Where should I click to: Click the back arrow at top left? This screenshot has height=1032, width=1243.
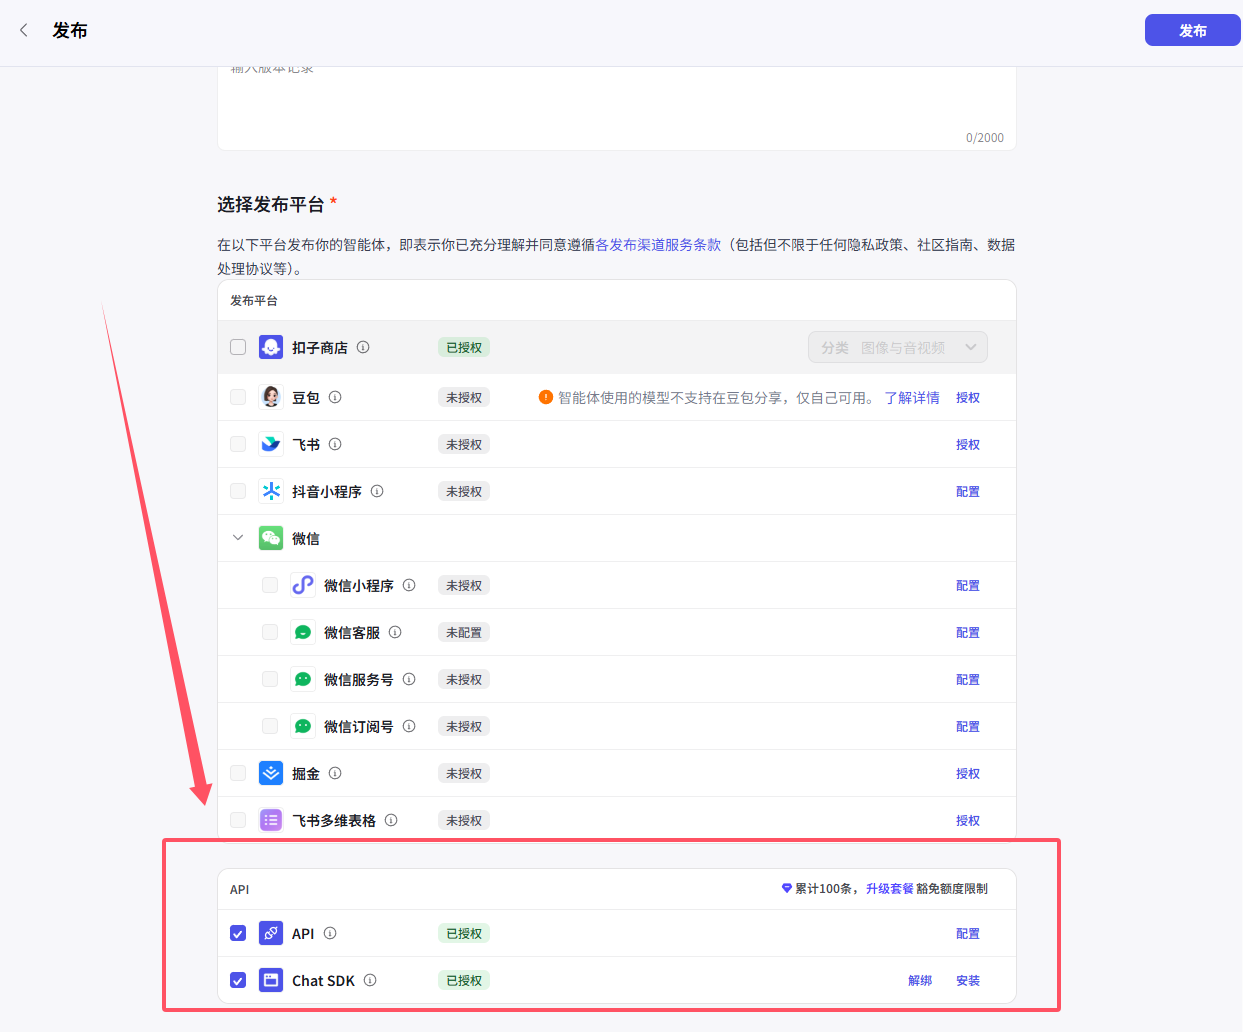23,31
